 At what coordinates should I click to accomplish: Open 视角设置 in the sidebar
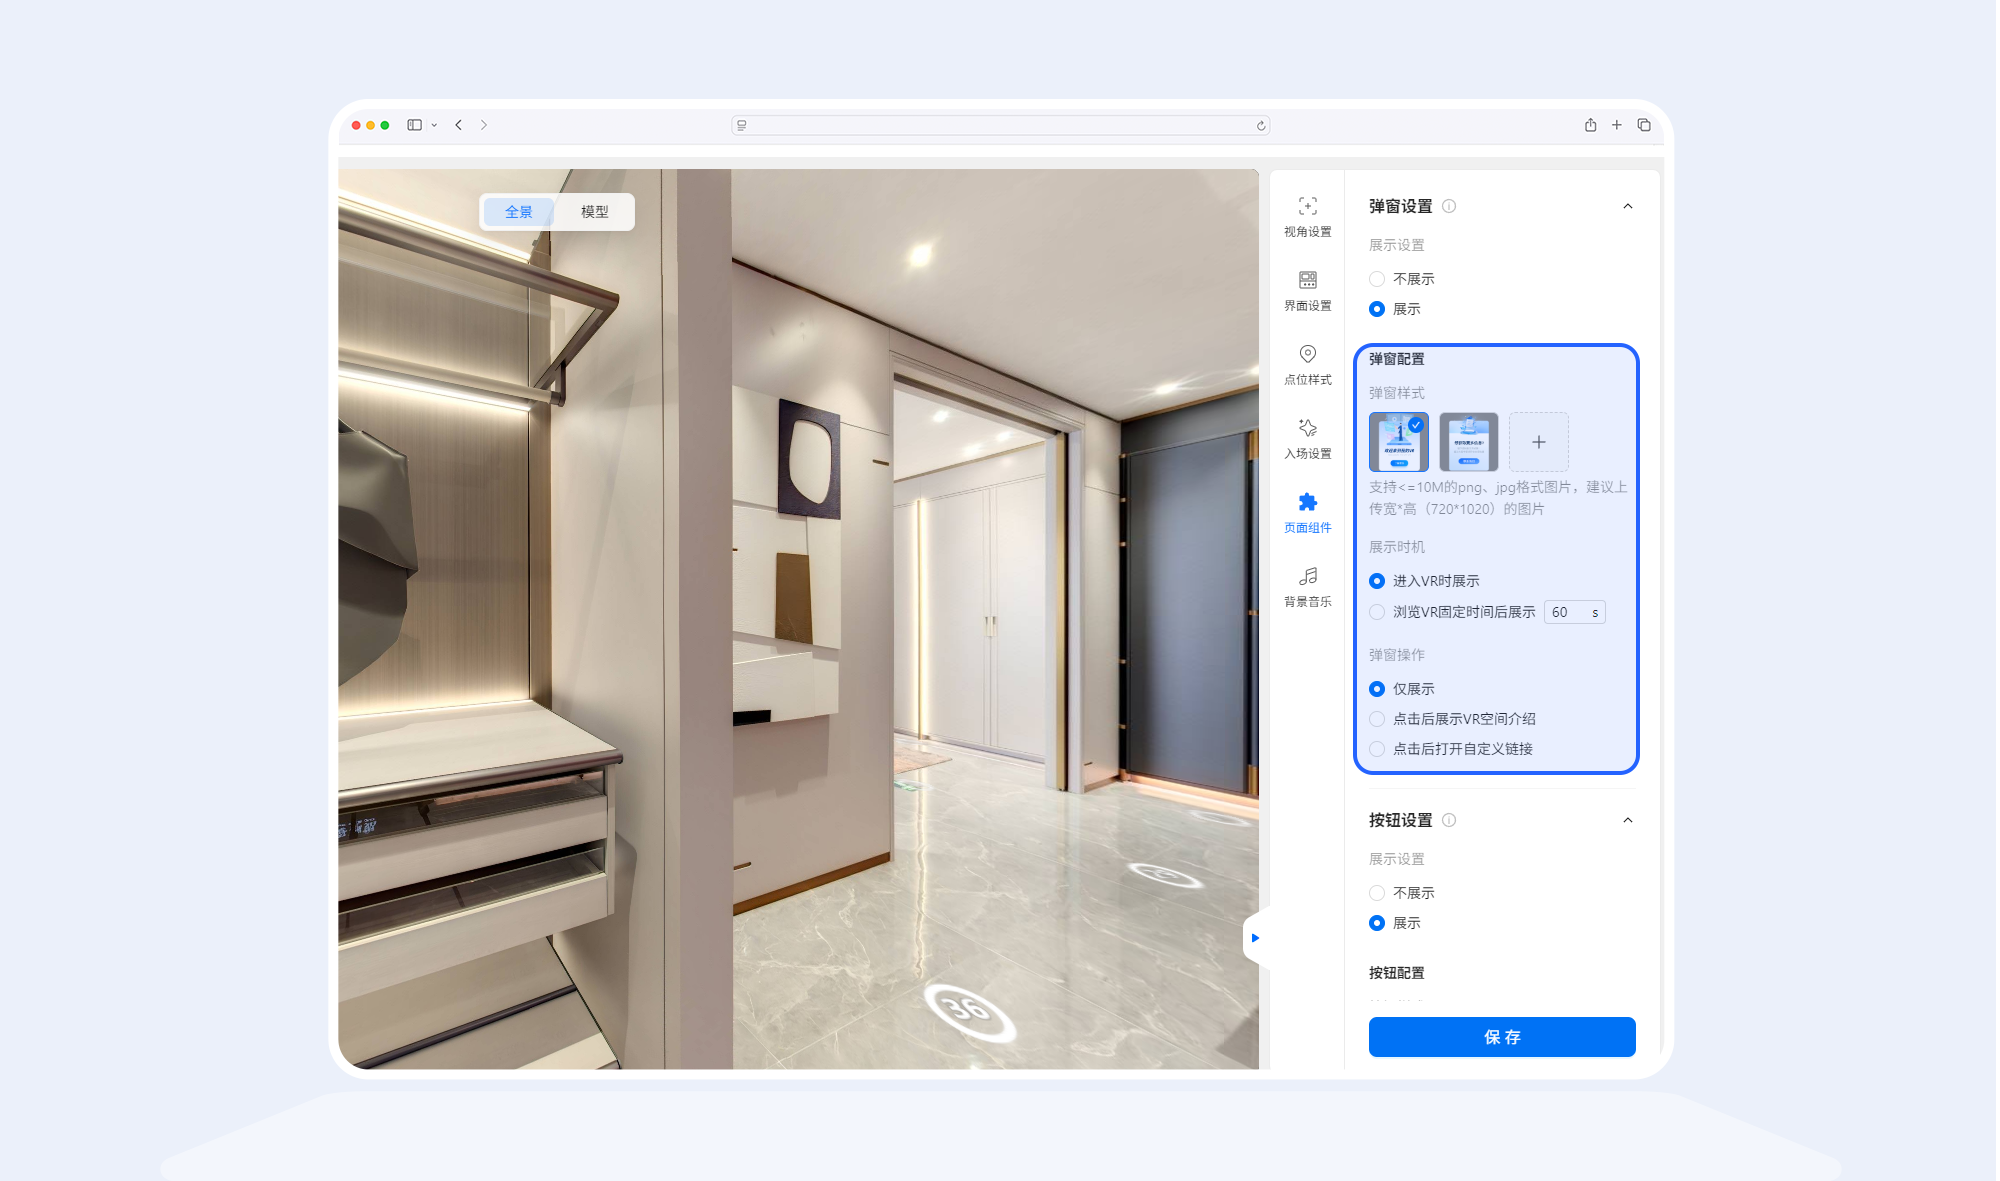click(1307, 216)
